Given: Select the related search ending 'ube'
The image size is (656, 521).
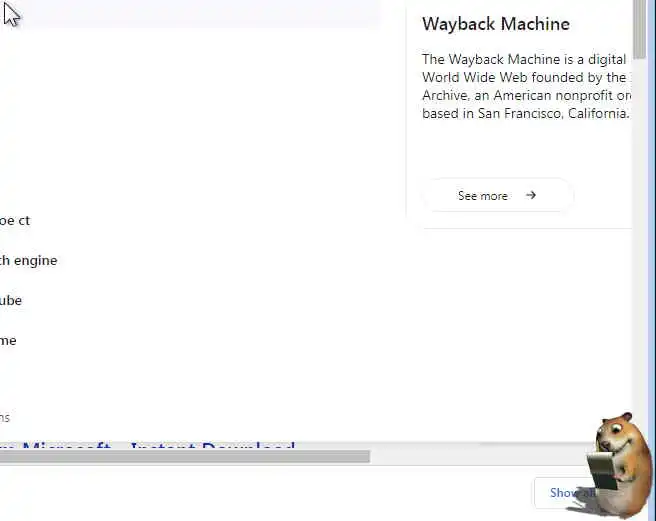Looking at the screenshot, I should pyautogui.click(x=11, y=300).
